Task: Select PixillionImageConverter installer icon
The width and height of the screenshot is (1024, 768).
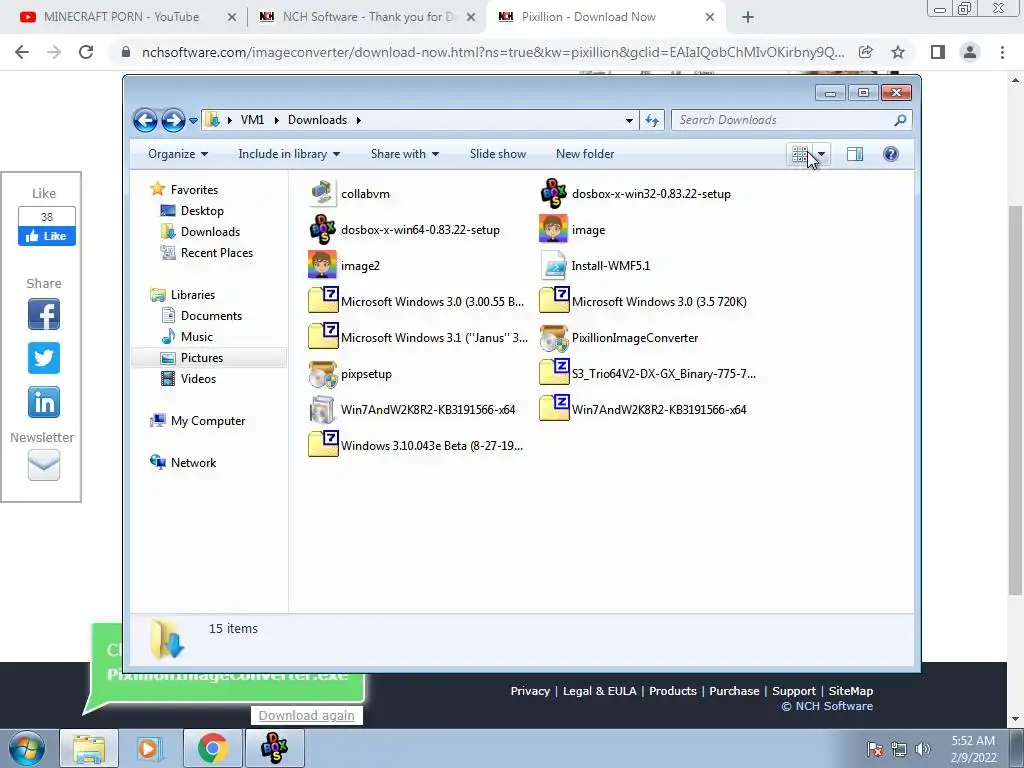Action: click(x=553, y=338)
